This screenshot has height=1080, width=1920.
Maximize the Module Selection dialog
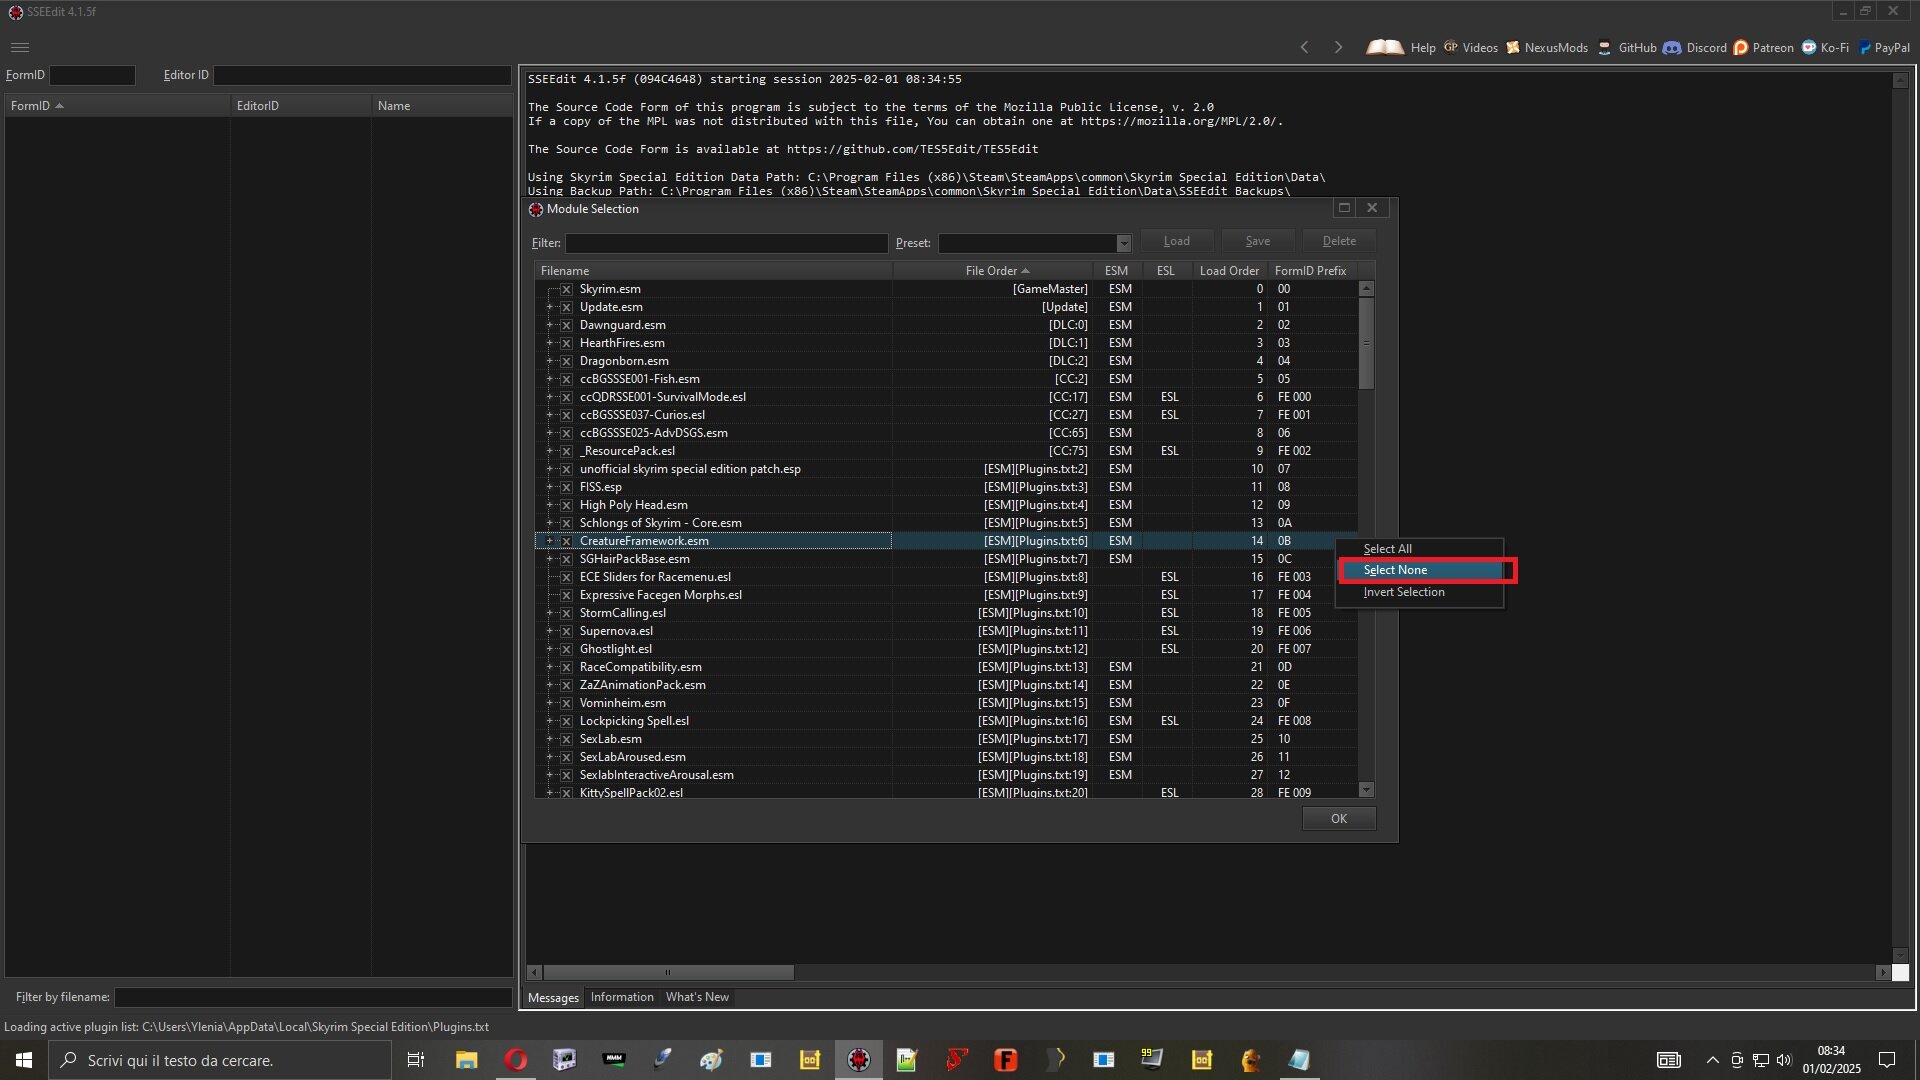(x=1344, y=208)
